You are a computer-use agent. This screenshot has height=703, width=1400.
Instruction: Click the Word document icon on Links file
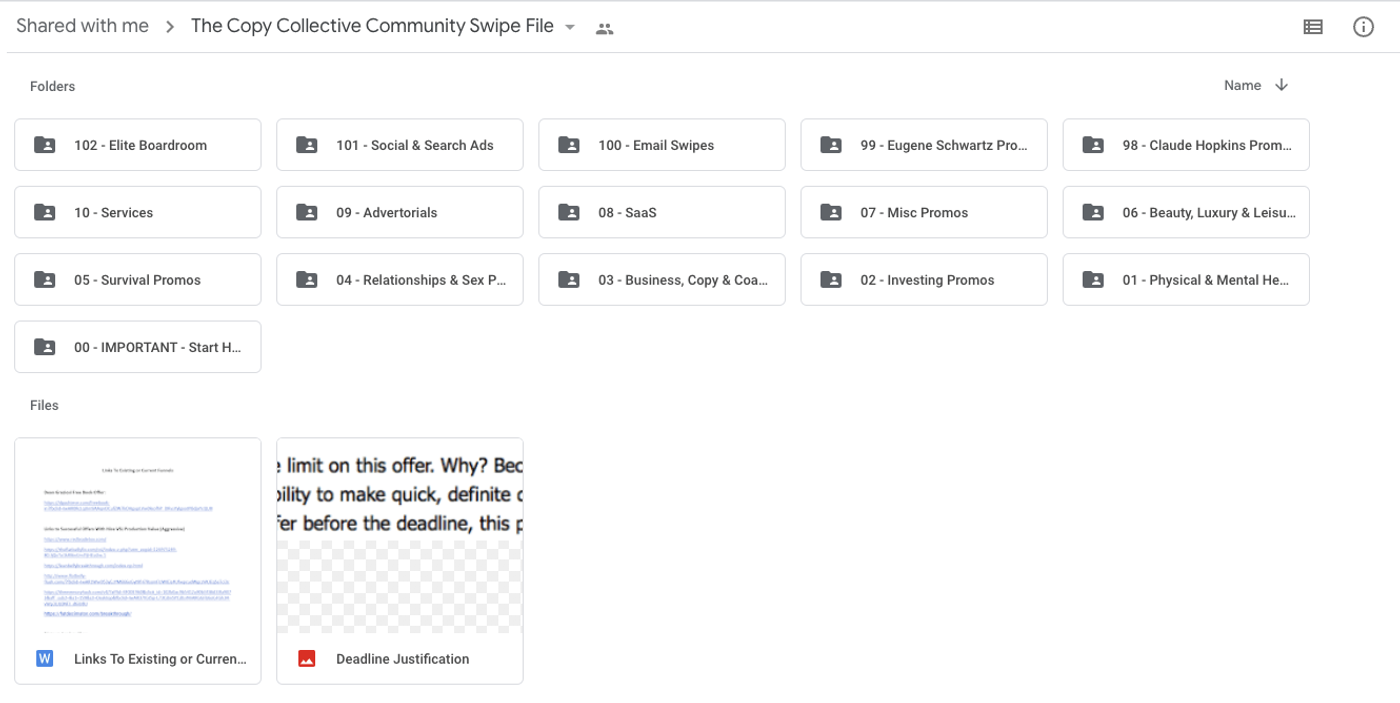44,659
